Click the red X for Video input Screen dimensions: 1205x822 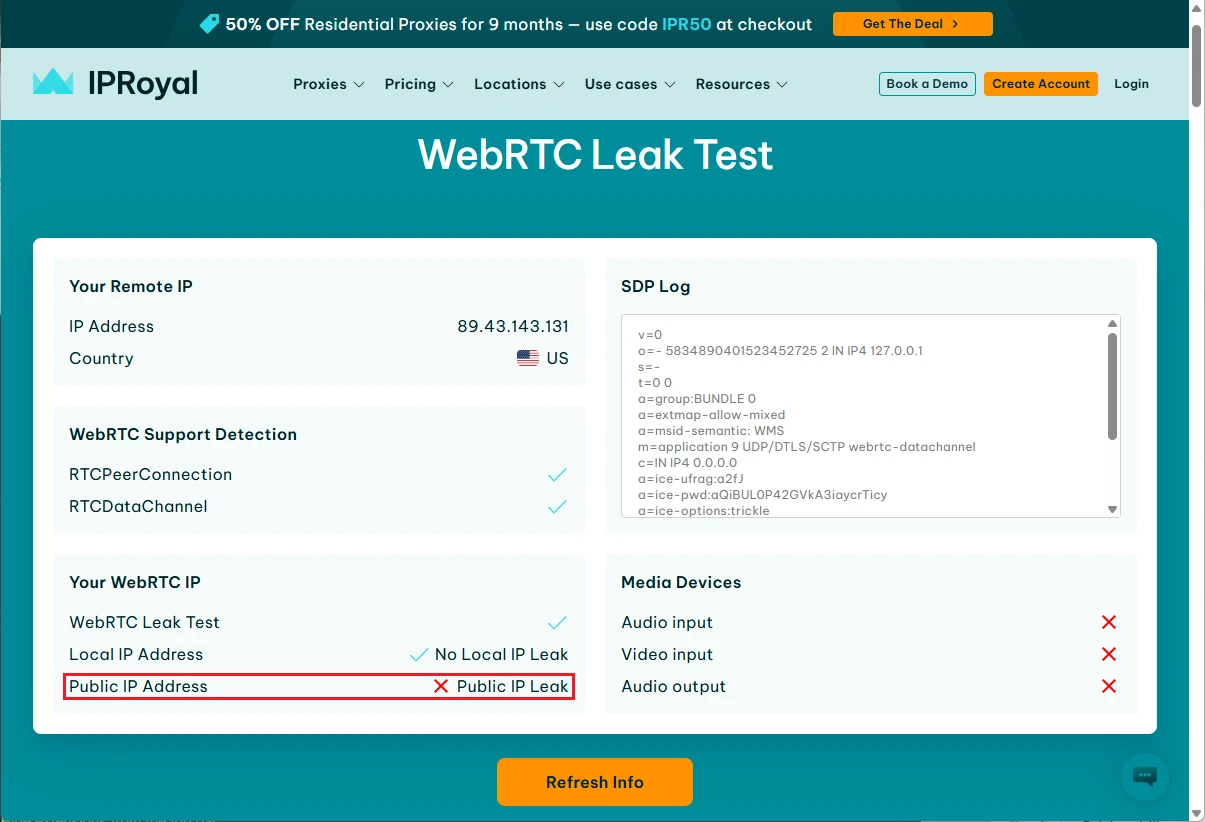click(x=1109, y=654)
